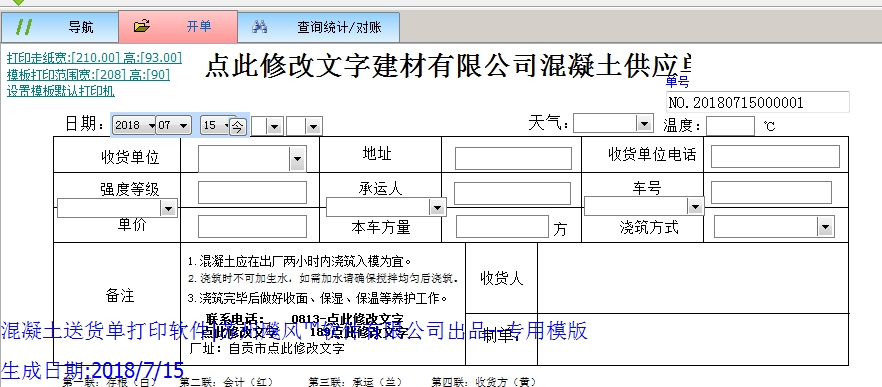Click the 模板打印范围宽 print range link
The height and width of the screenshot is (387, 882).
point(88,74)
